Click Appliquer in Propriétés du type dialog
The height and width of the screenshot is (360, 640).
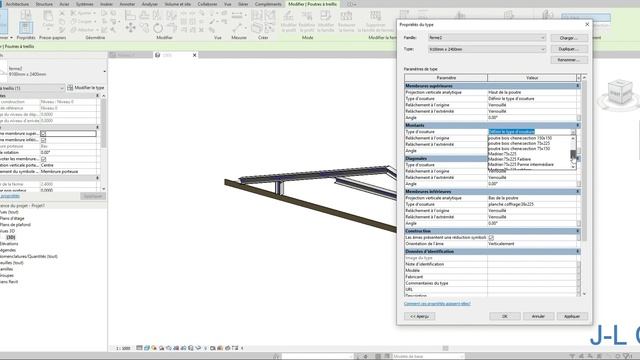572,316
